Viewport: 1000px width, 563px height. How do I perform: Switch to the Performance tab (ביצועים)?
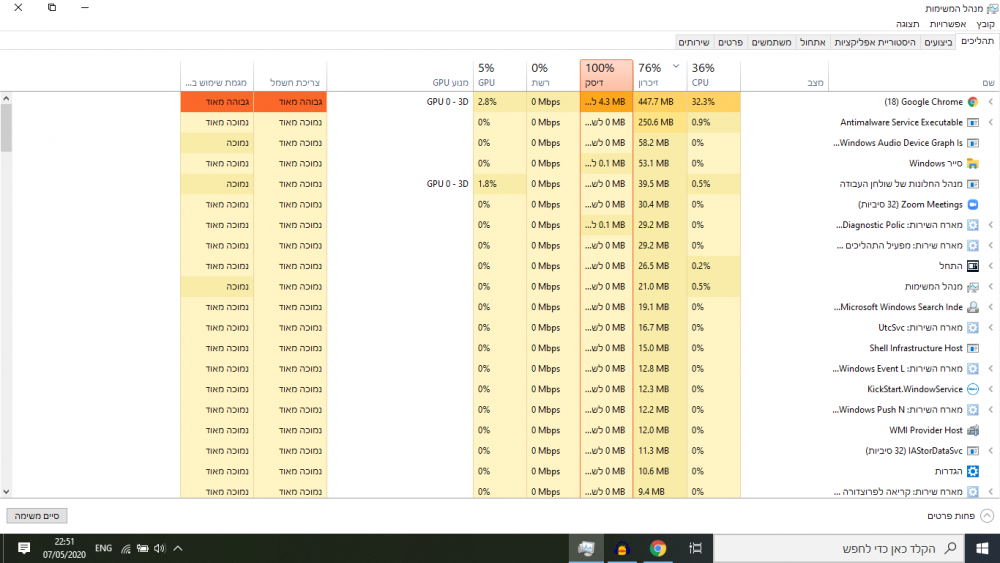[x=939, y=42]
